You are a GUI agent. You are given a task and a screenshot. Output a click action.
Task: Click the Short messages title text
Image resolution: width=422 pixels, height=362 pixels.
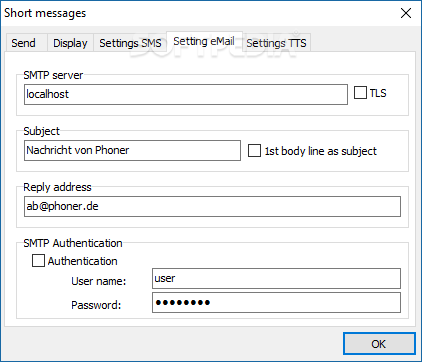pyautogui.click(x=45, y=13)
